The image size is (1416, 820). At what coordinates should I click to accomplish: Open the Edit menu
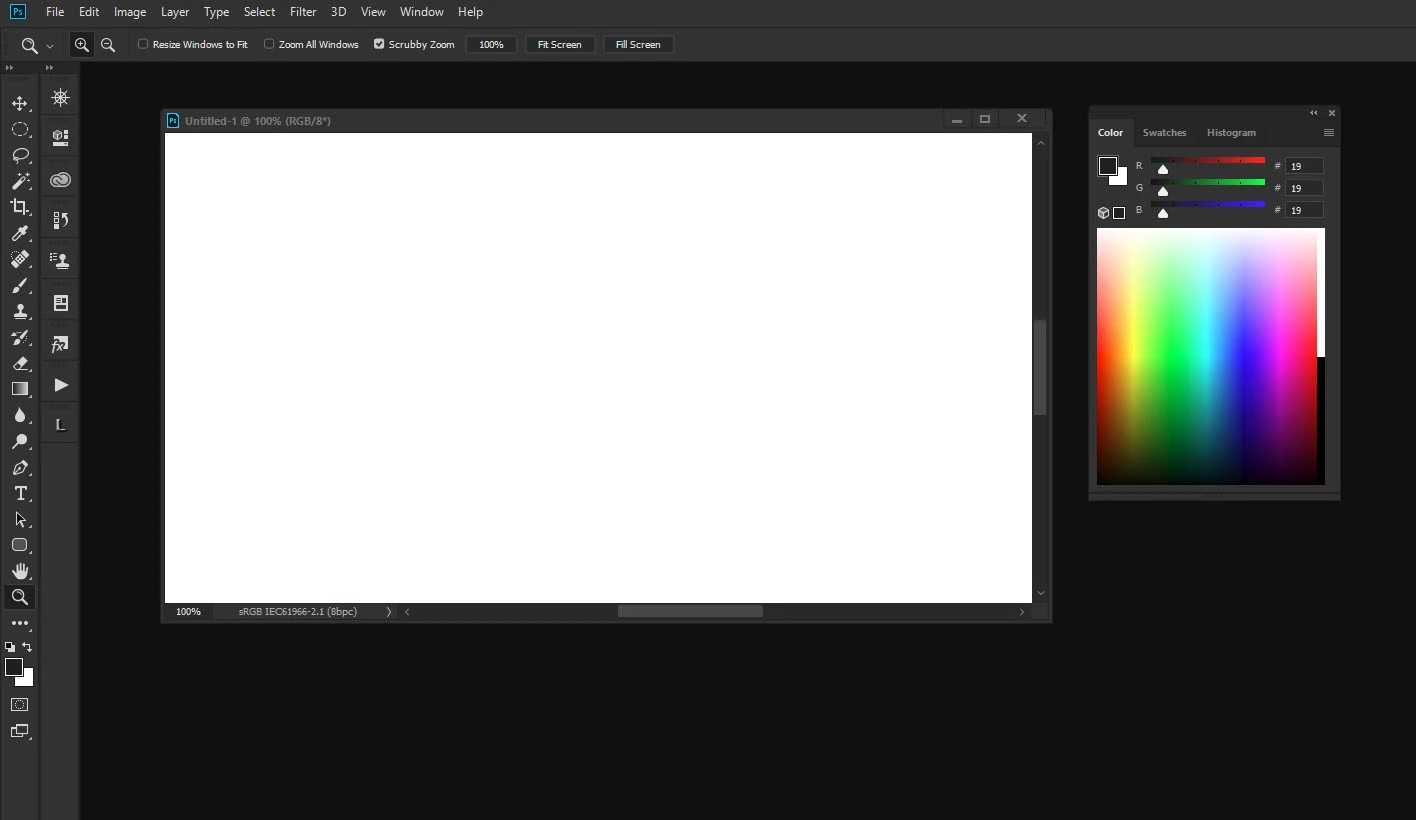89,12
